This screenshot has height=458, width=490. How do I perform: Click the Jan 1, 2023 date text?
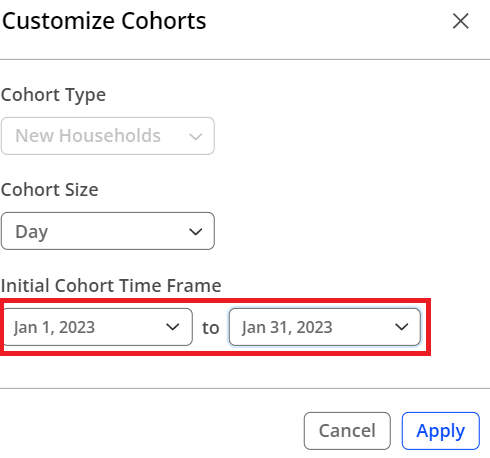54,327
